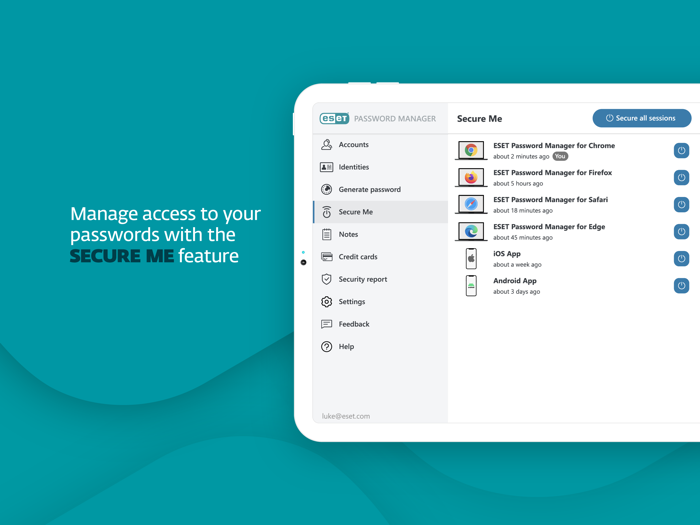Click the luke@eset.com account email
700x525 pixels.
click(346, 416)
